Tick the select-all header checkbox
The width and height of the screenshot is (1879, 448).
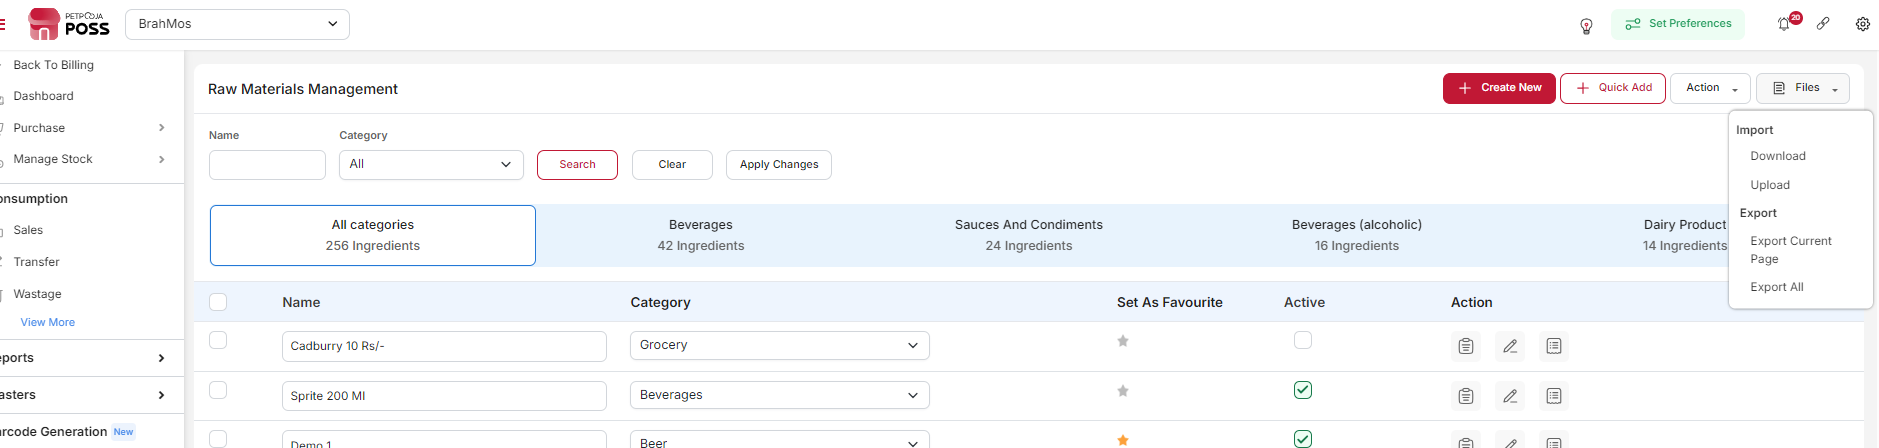tap(218, 302)
